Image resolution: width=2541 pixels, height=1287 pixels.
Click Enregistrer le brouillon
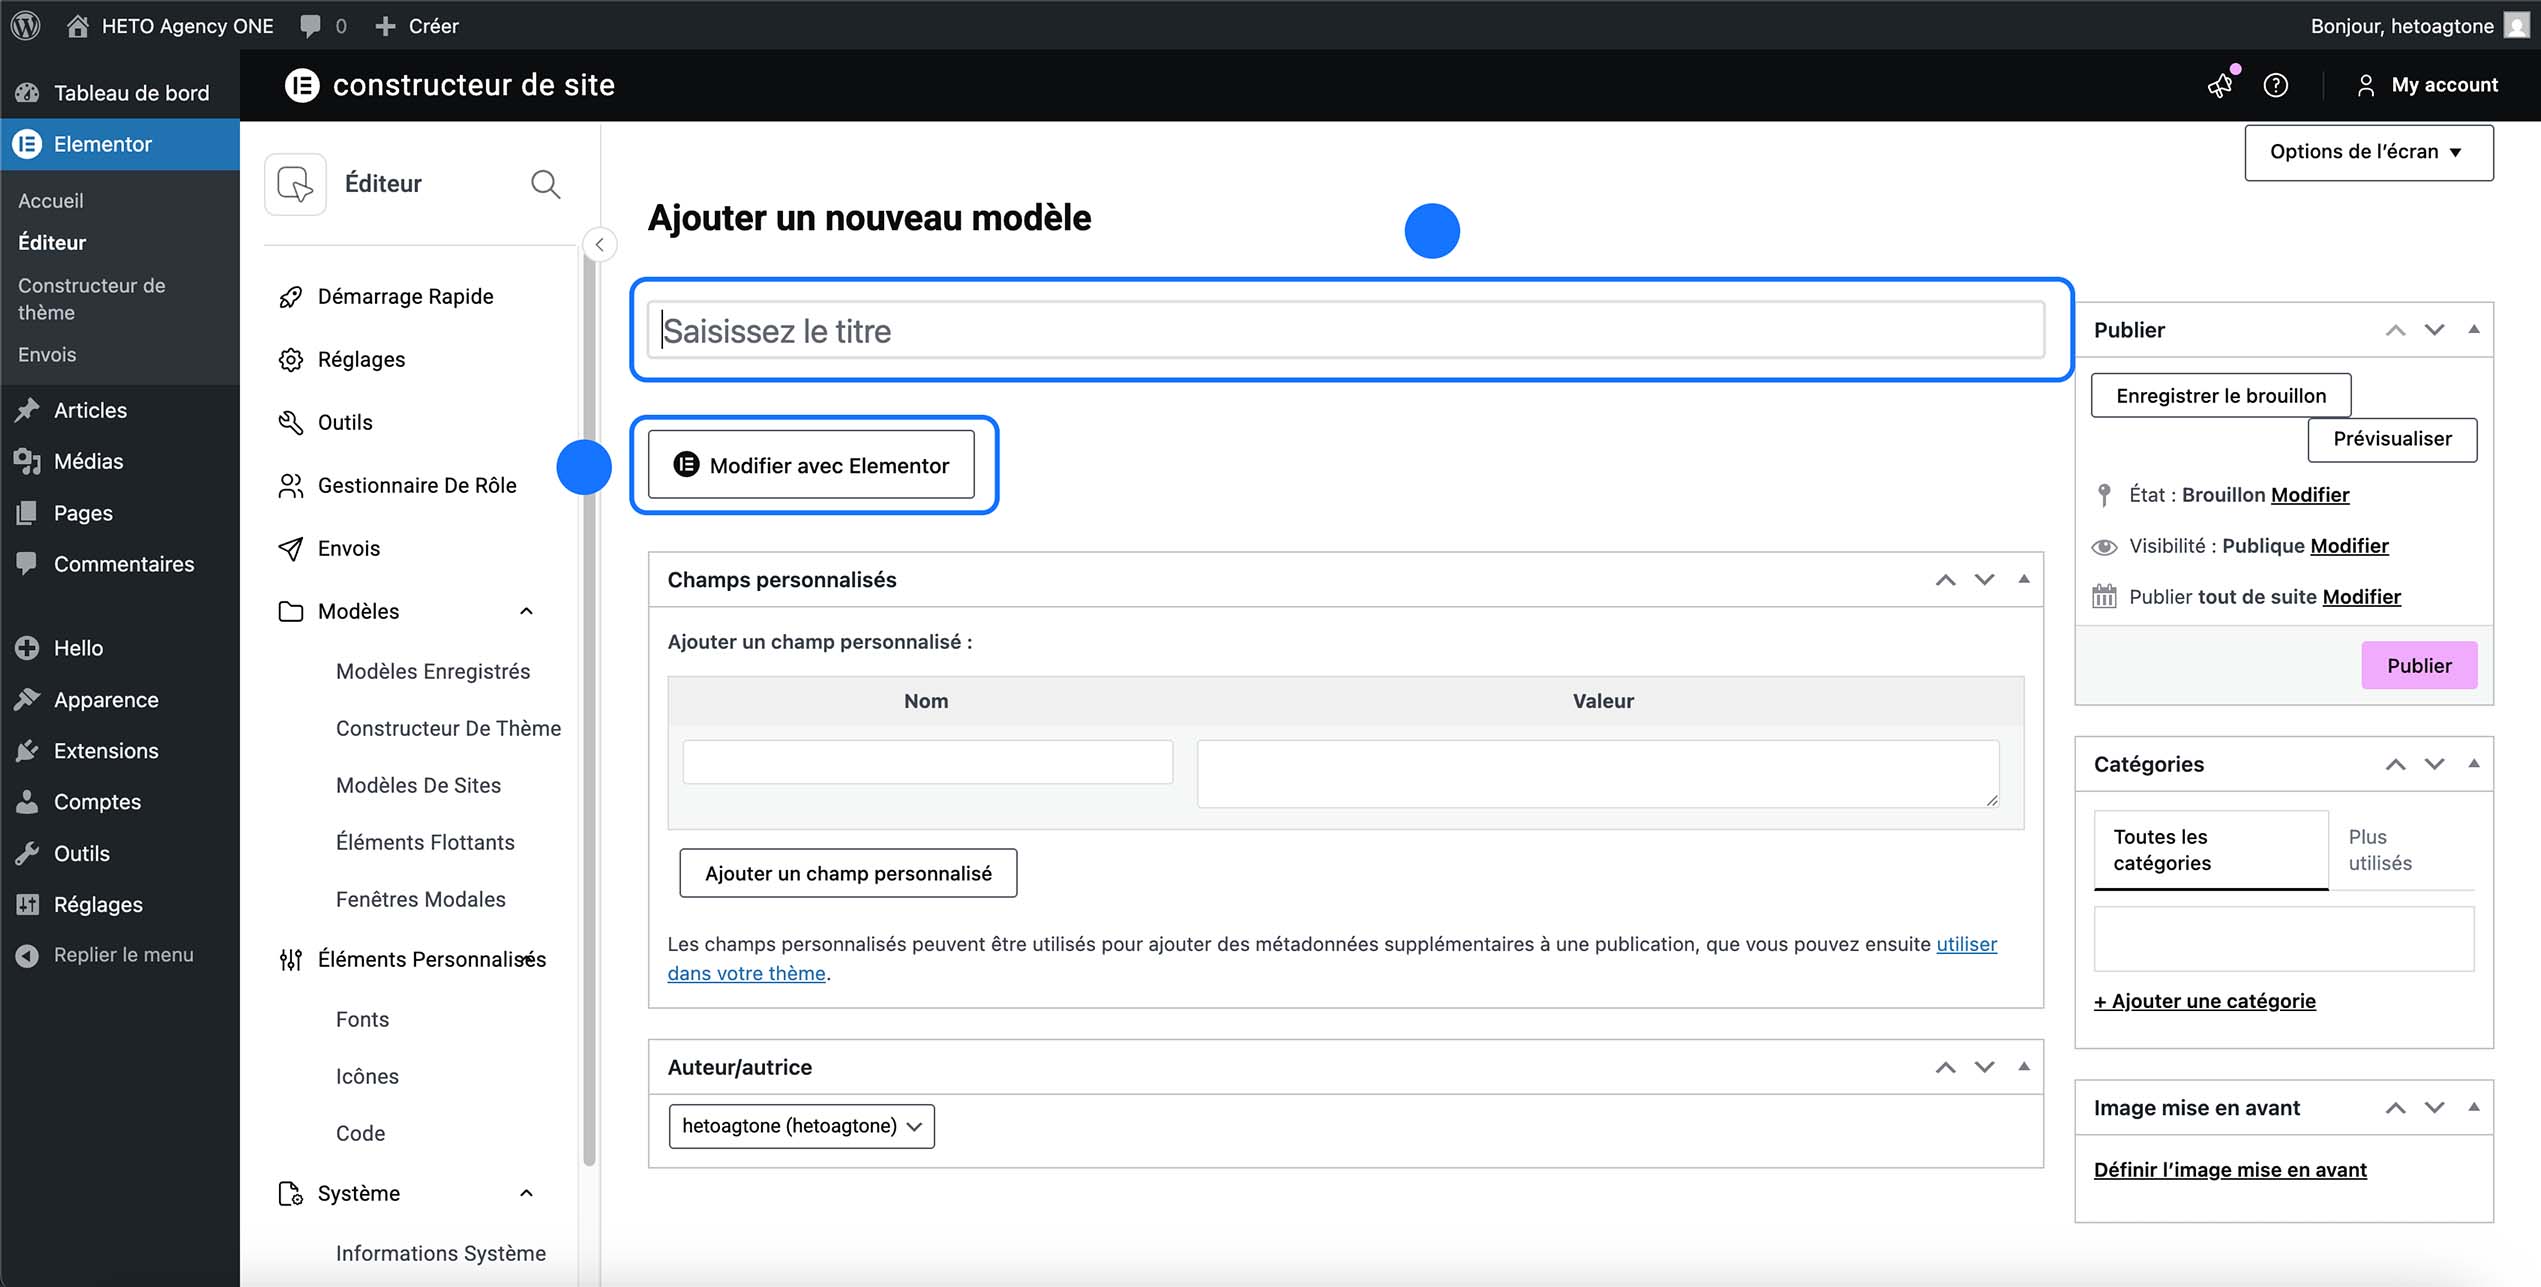(x=2221, y=395)
